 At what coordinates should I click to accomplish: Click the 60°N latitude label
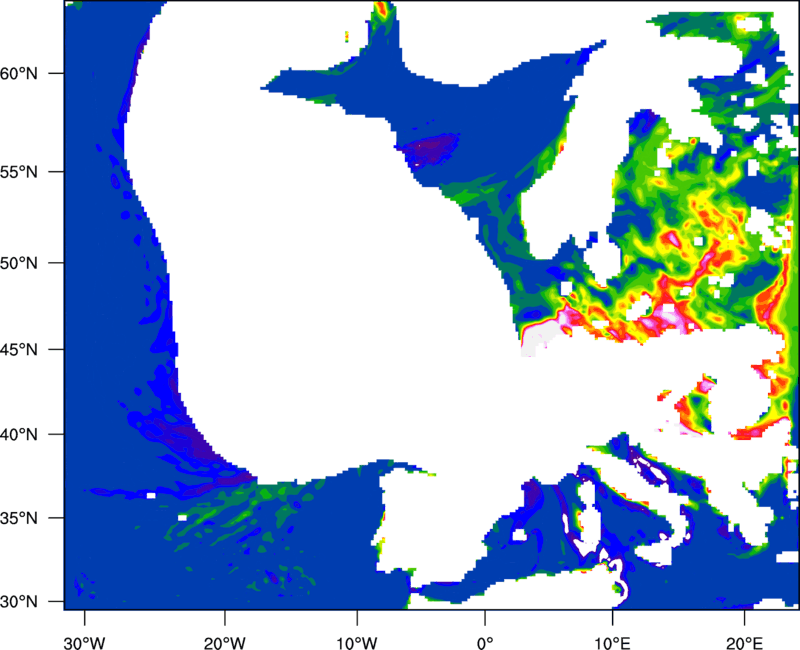(19, 73)
